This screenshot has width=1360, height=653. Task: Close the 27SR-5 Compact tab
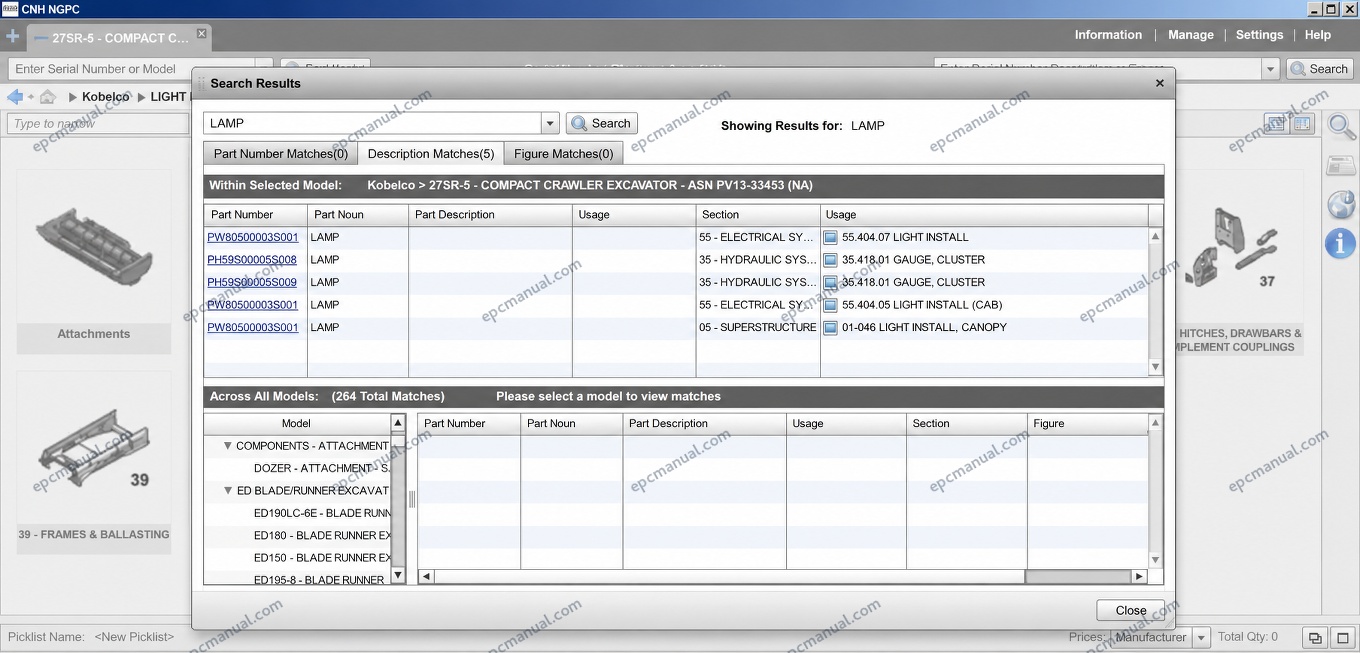coord(201,33)
